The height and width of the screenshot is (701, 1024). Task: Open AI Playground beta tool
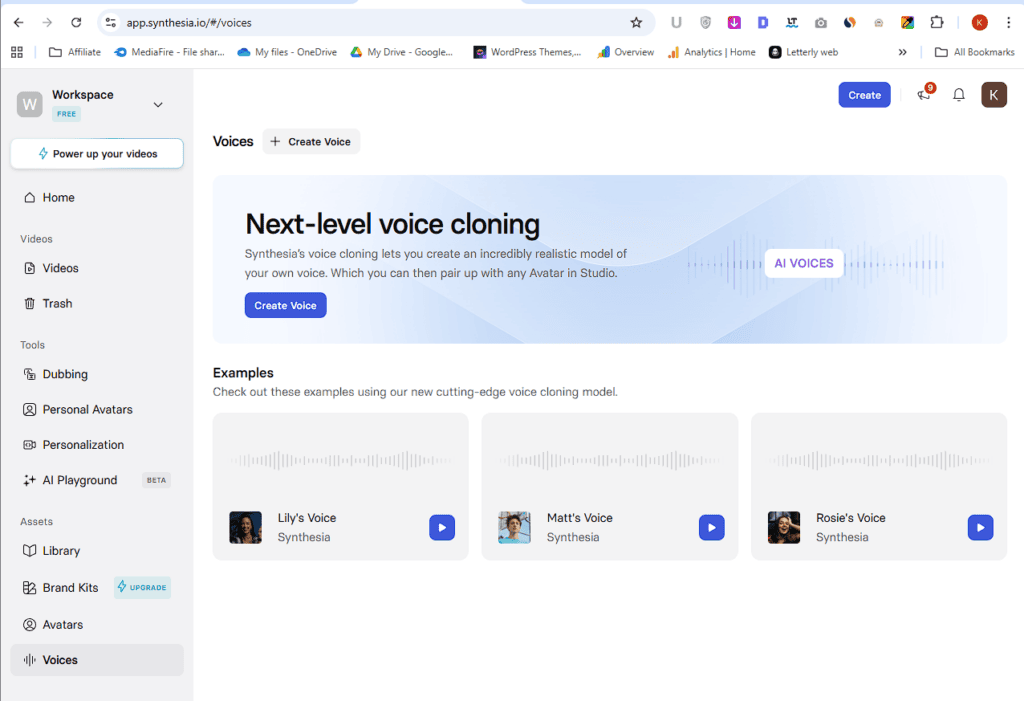(97, 480)
